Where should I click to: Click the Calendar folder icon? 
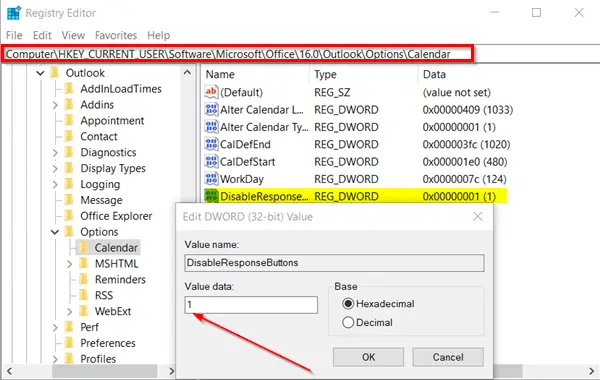pyautogui.click(x=84, y=248)
